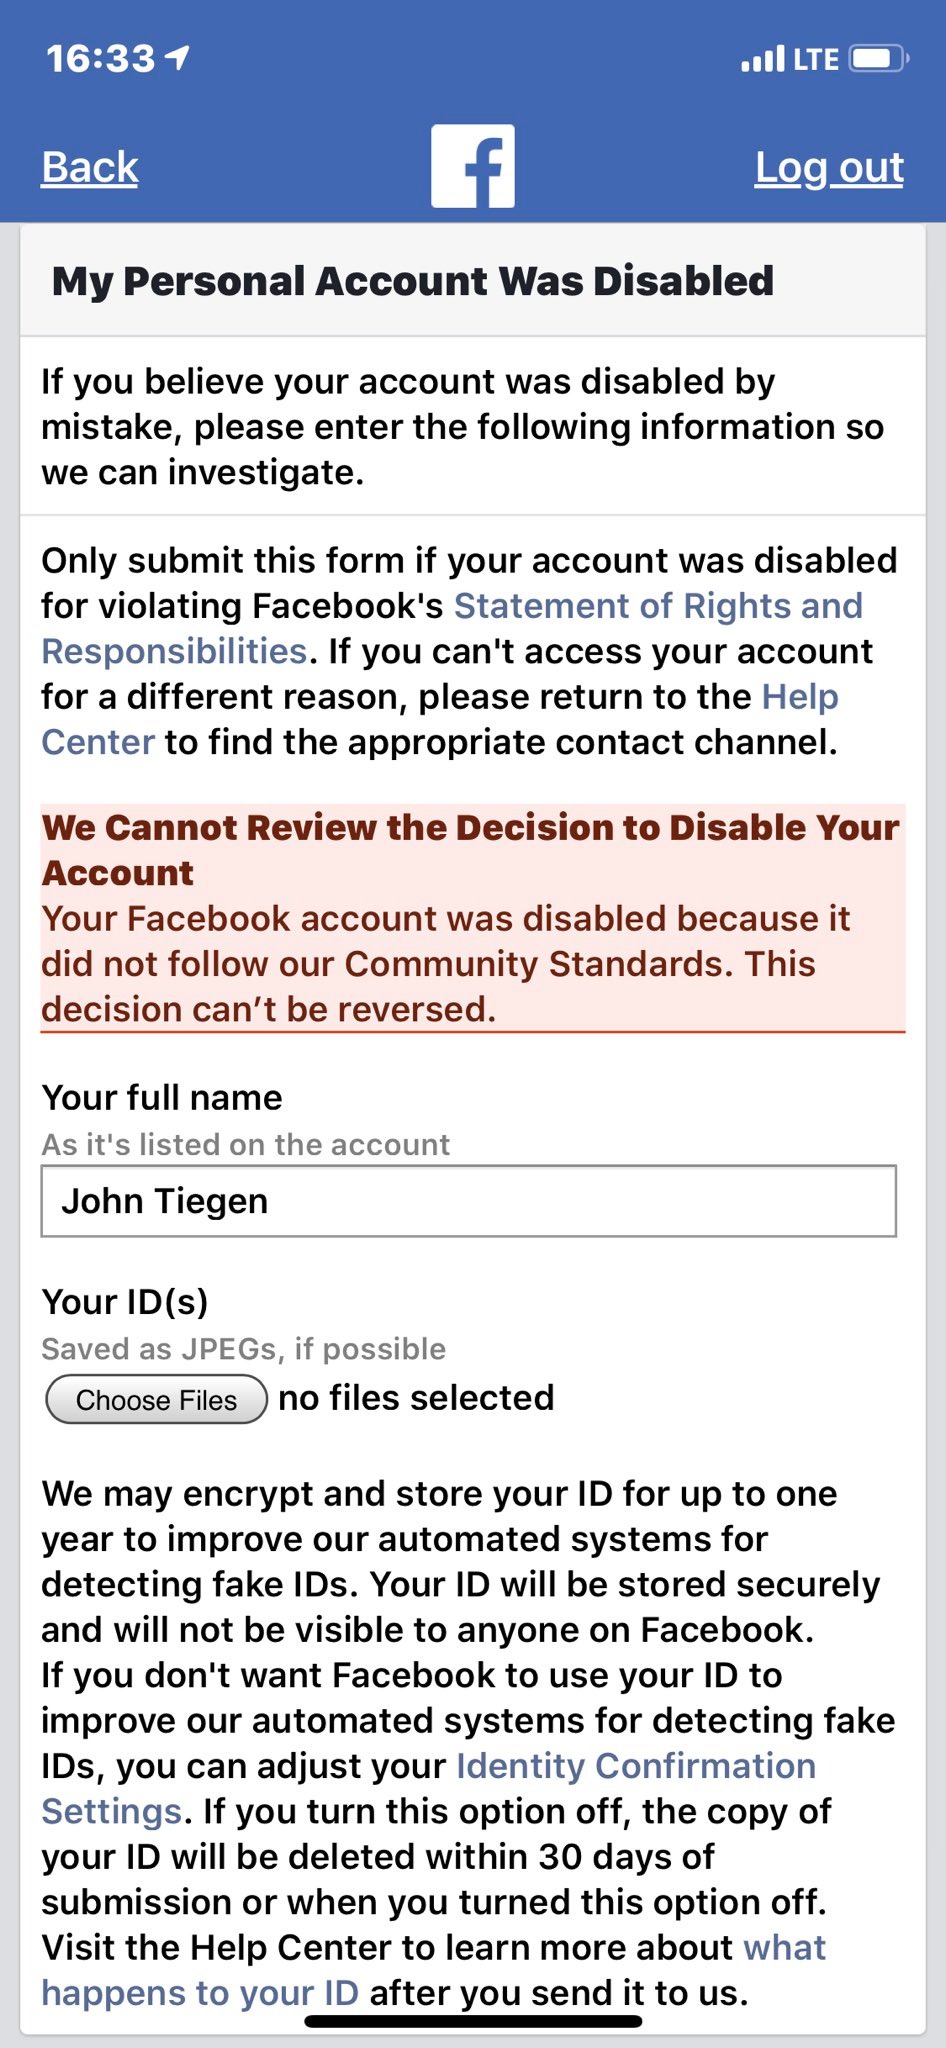This screenshot has width=946, height=2048.
Task: Tap the 'Your ID(s)' field label
Action: pos(125,1302)
